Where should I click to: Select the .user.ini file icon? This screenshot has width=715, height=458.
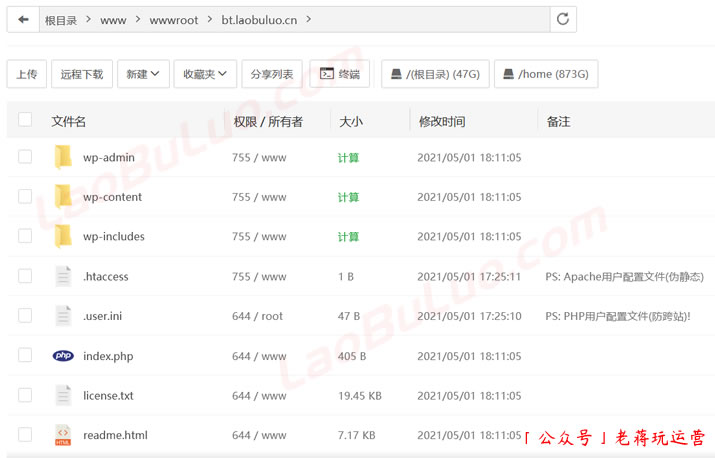pos(63,316)
